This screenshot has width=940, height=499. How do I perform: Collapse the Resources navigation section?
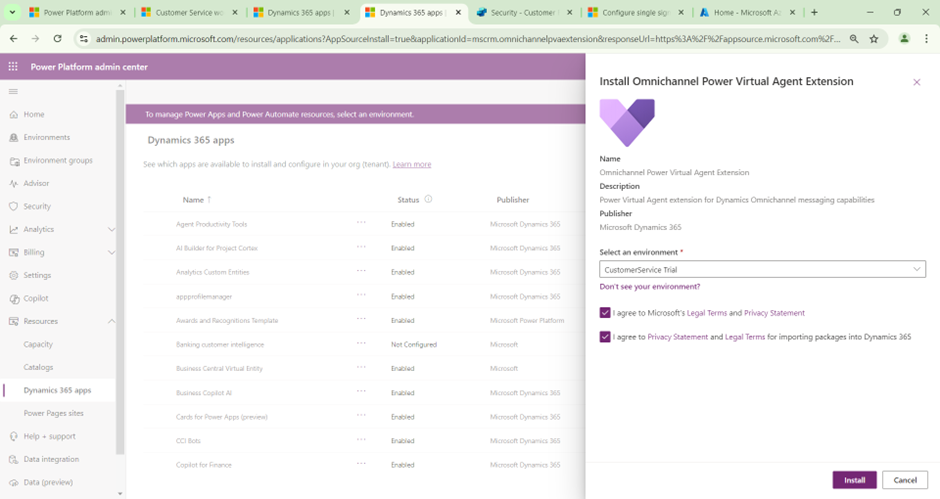point(111,321)
